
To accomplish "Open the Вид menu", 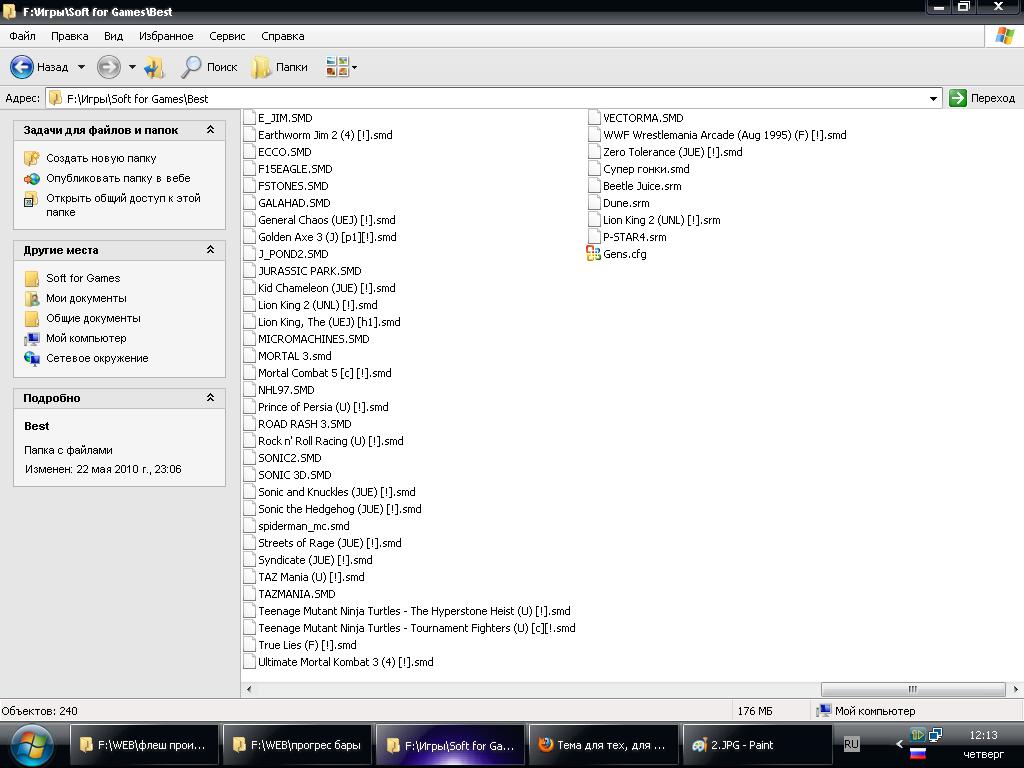I will click(x=113, y=36).
